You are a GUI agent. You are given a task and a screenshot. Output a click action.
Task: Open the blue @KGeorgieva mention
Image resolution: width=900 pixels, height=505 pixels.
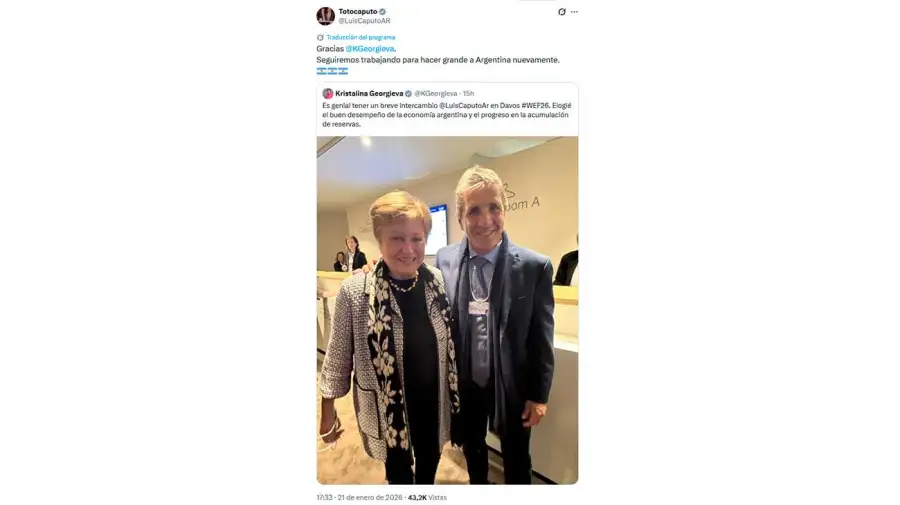click(370, 49)
